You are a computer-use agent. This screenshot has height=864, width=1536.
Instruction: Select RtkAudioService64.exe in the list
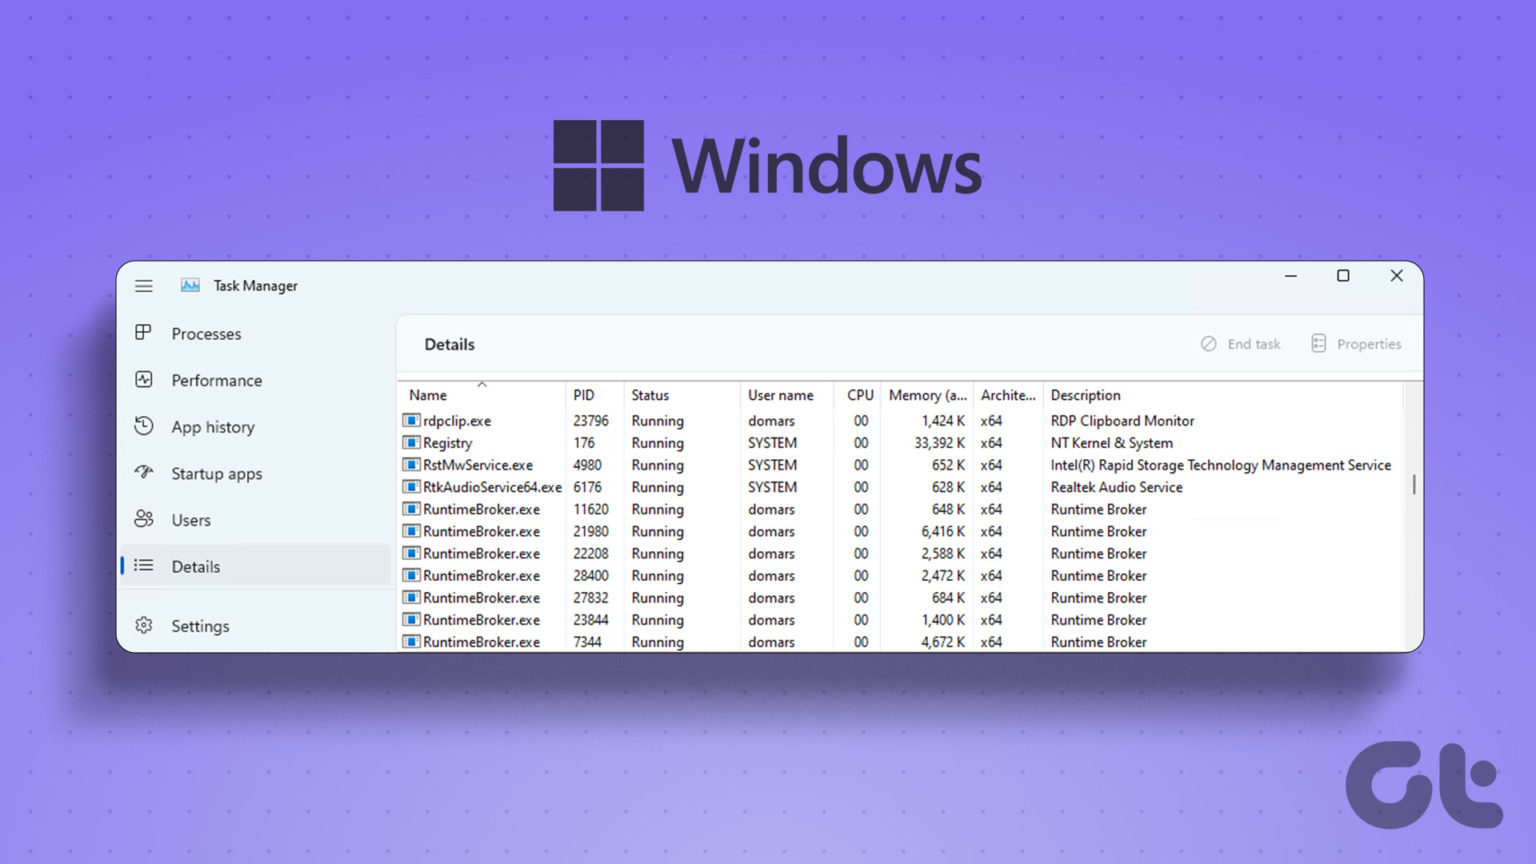(x=491, y=487)
